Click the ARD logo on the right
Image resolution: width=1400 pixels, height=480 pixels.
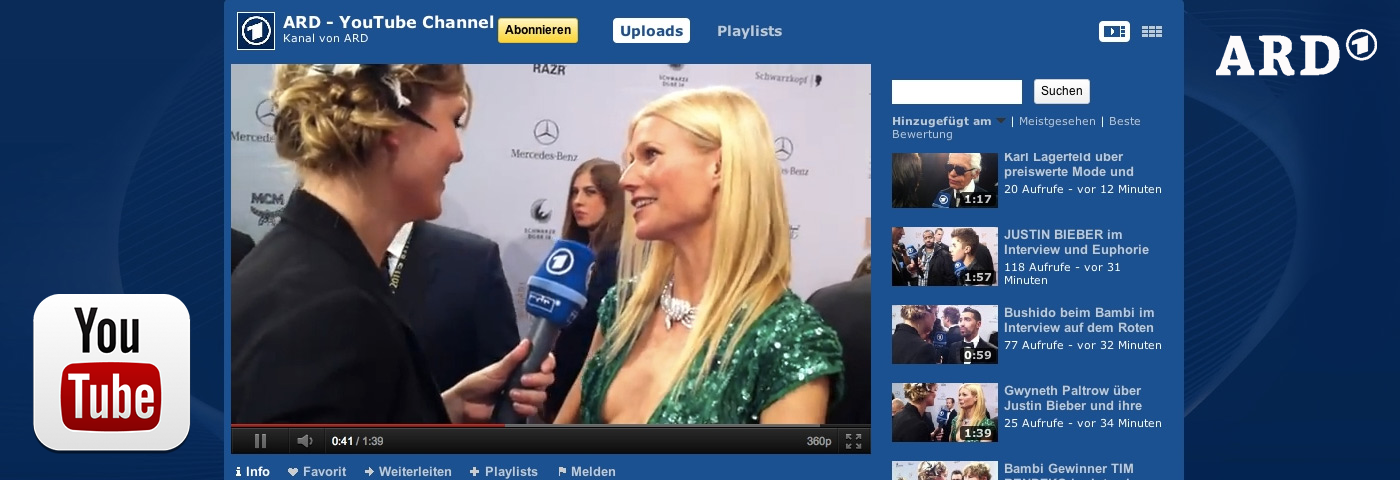pyautogui.click(x=1296, y=53)
